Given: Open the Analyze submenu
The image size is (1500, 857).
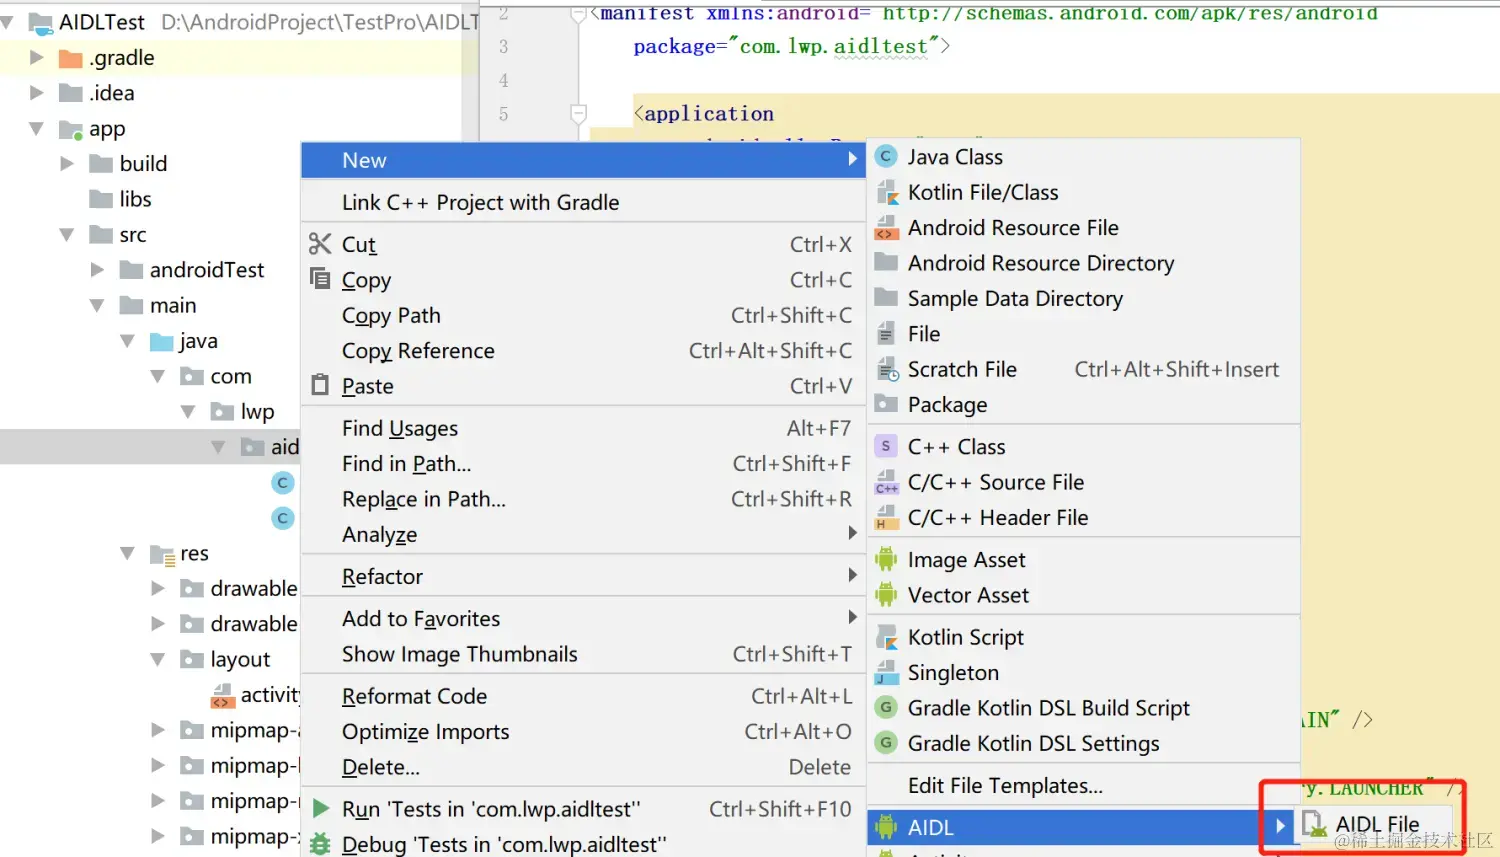Looking at the screenshot, I should tap(582, 534).
